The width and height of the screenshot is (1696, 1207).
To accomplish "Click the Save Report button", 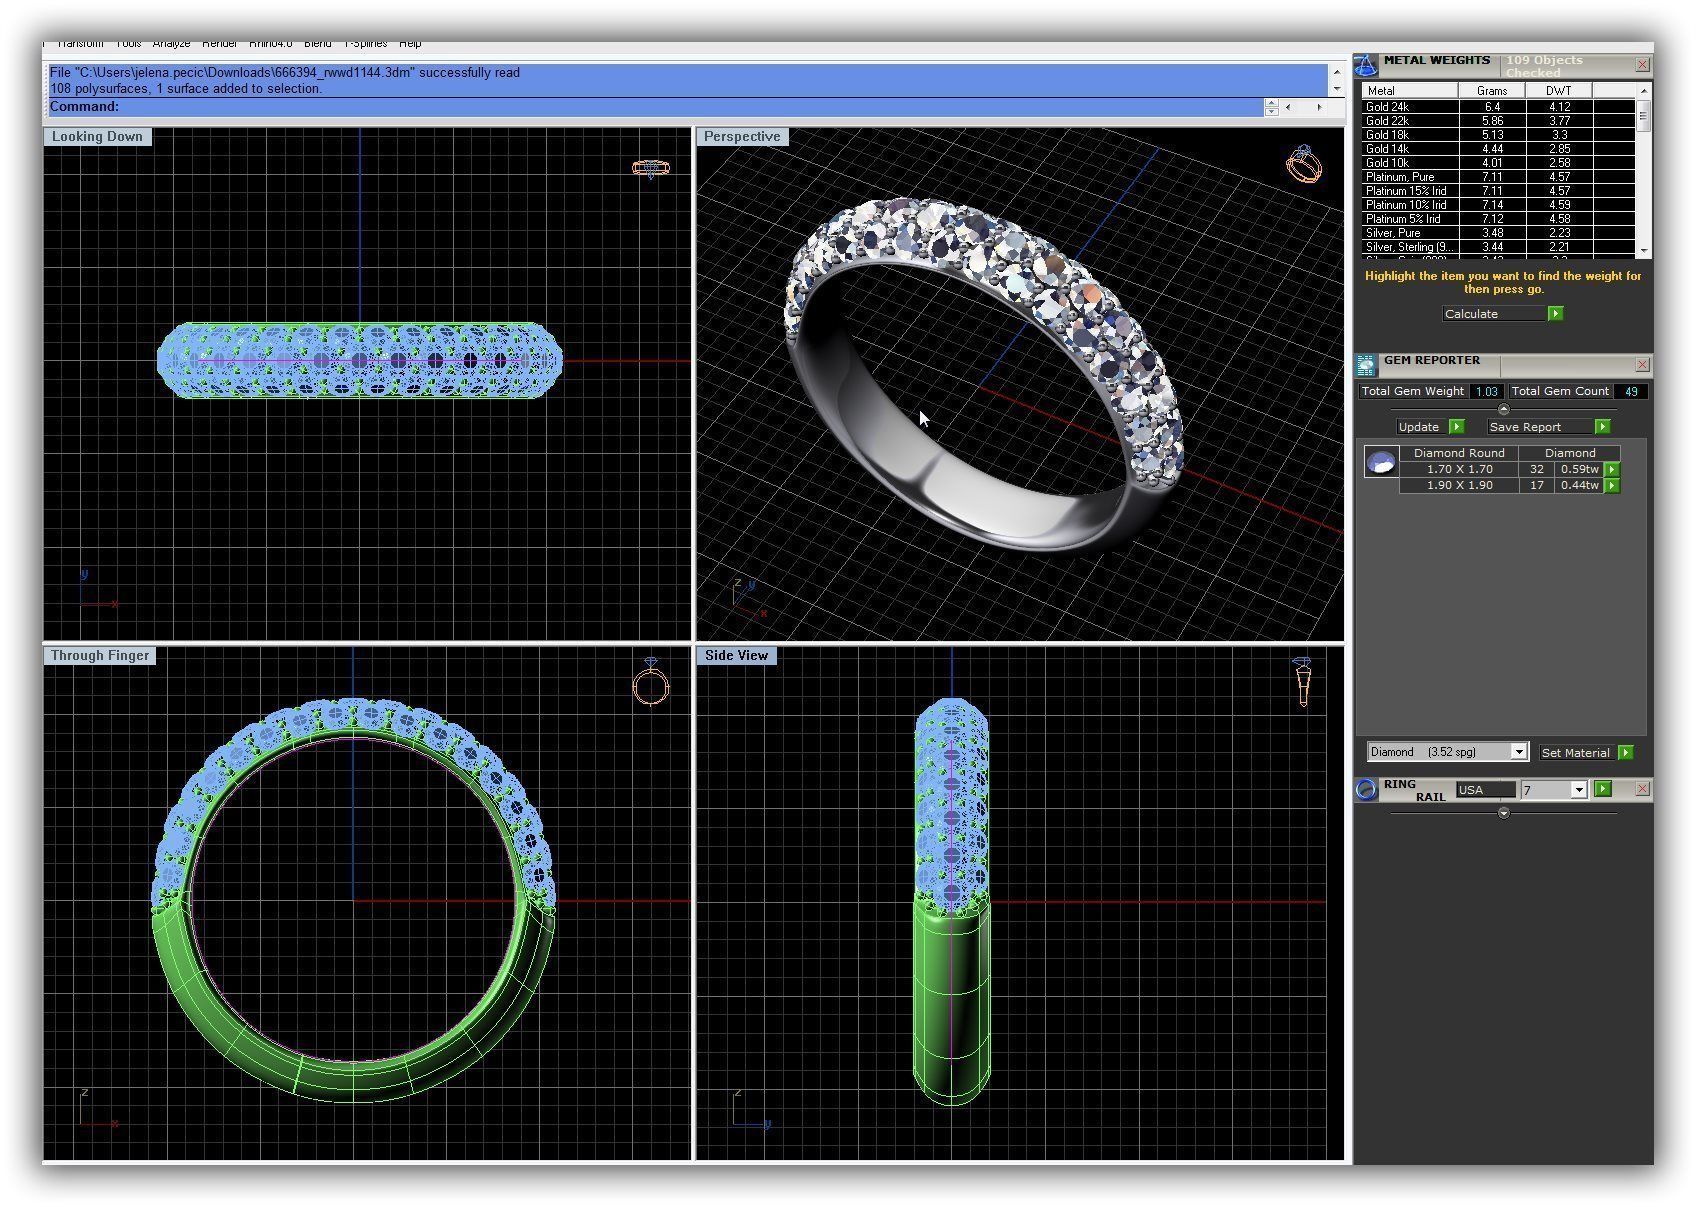I will [x=1540, y=427].
